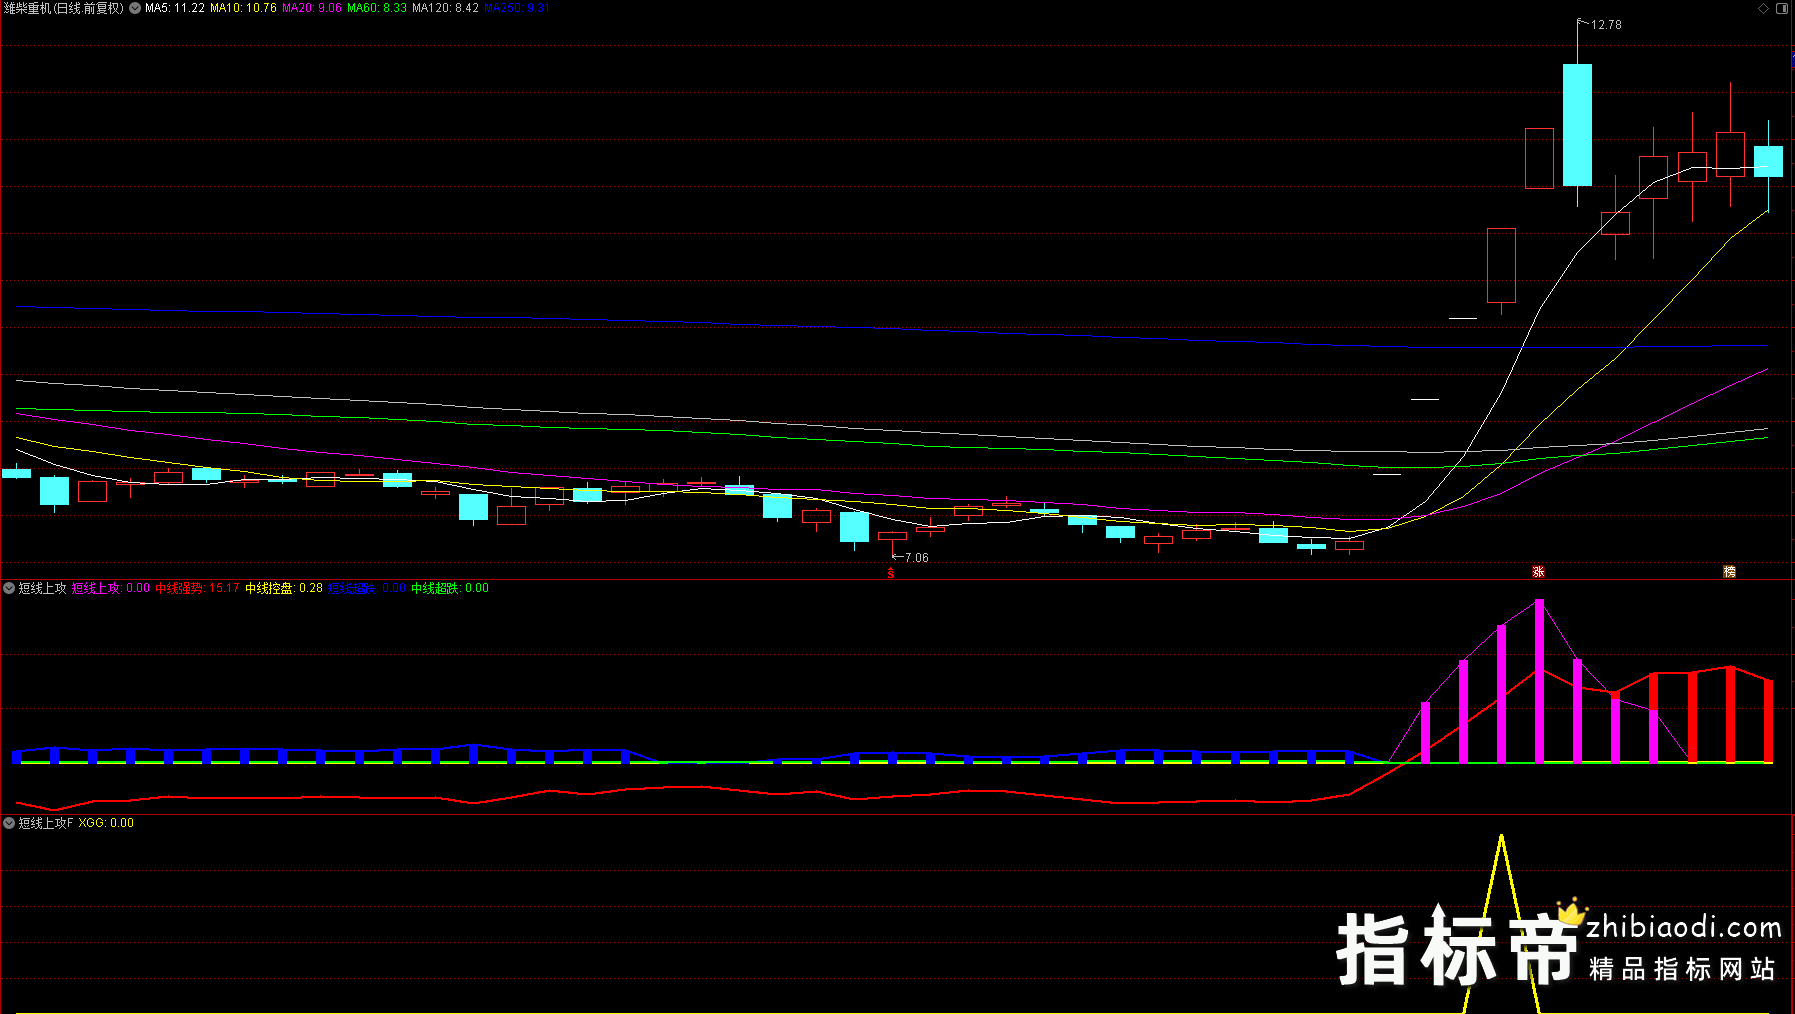Click the MA250: 9.31 label
The height and width of the screenshot is (1014, 1795).
click(x=517, y=8)
